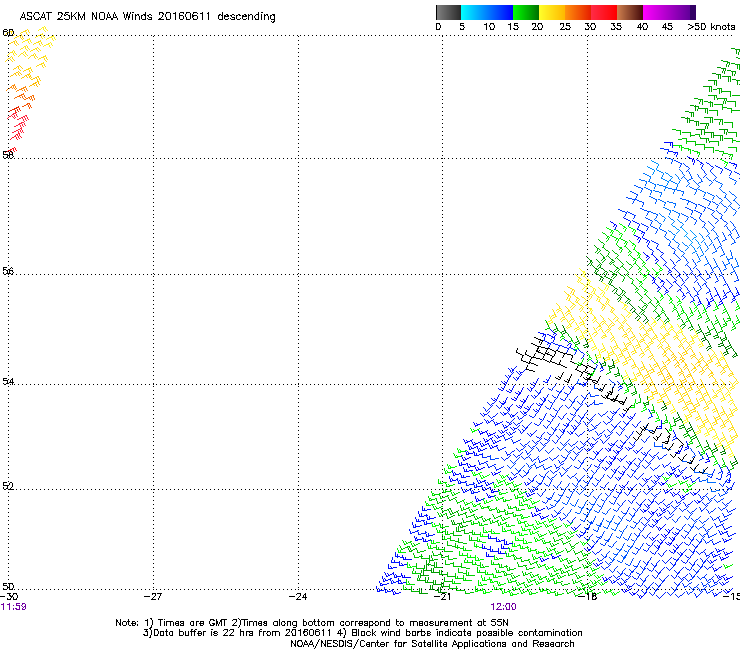Click the cyan 5-10 knots legend color

[474, 12]
